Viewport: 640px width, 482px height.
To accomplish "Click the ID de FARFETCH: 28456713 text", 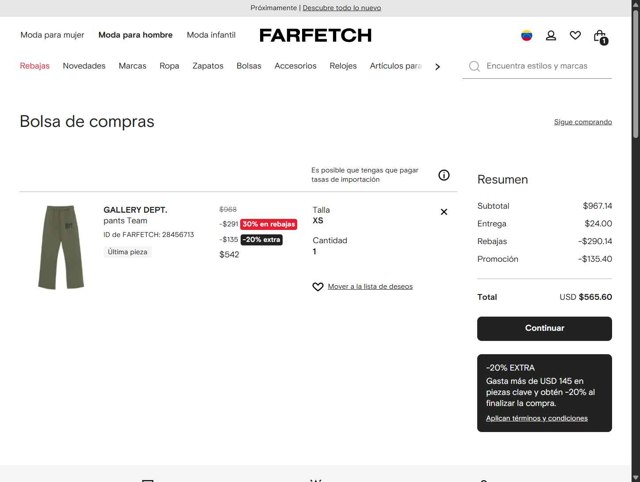I will (149, 235).
